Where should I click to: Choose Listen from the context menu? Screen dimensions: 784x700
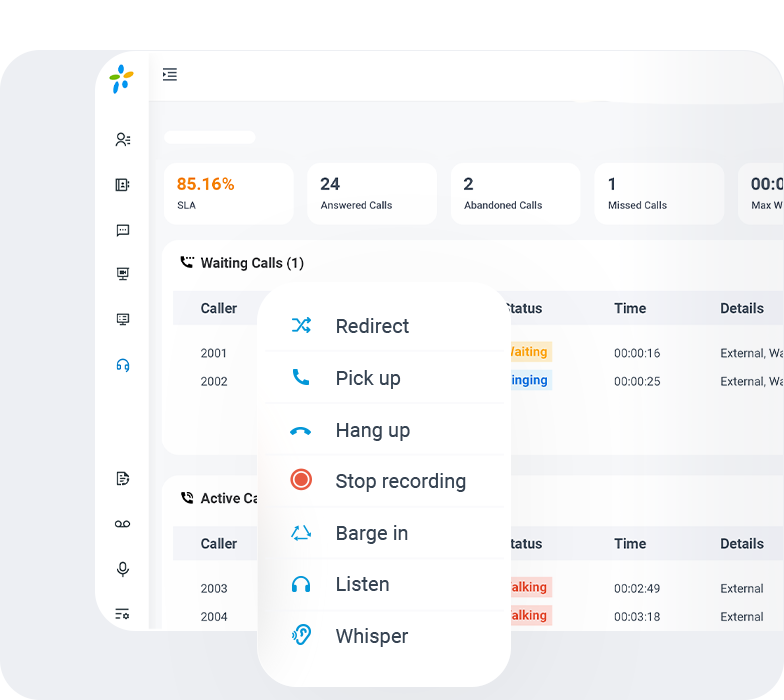pyautogui.click(x=384, y=584)
